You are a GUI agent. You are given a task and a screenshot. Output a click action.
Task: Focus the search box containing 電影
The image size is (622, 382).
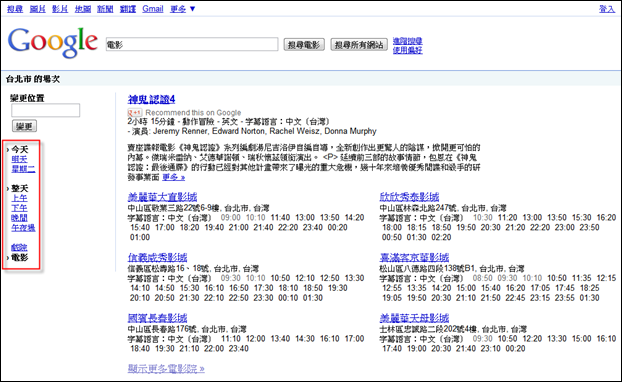click(x=192, y=44)
